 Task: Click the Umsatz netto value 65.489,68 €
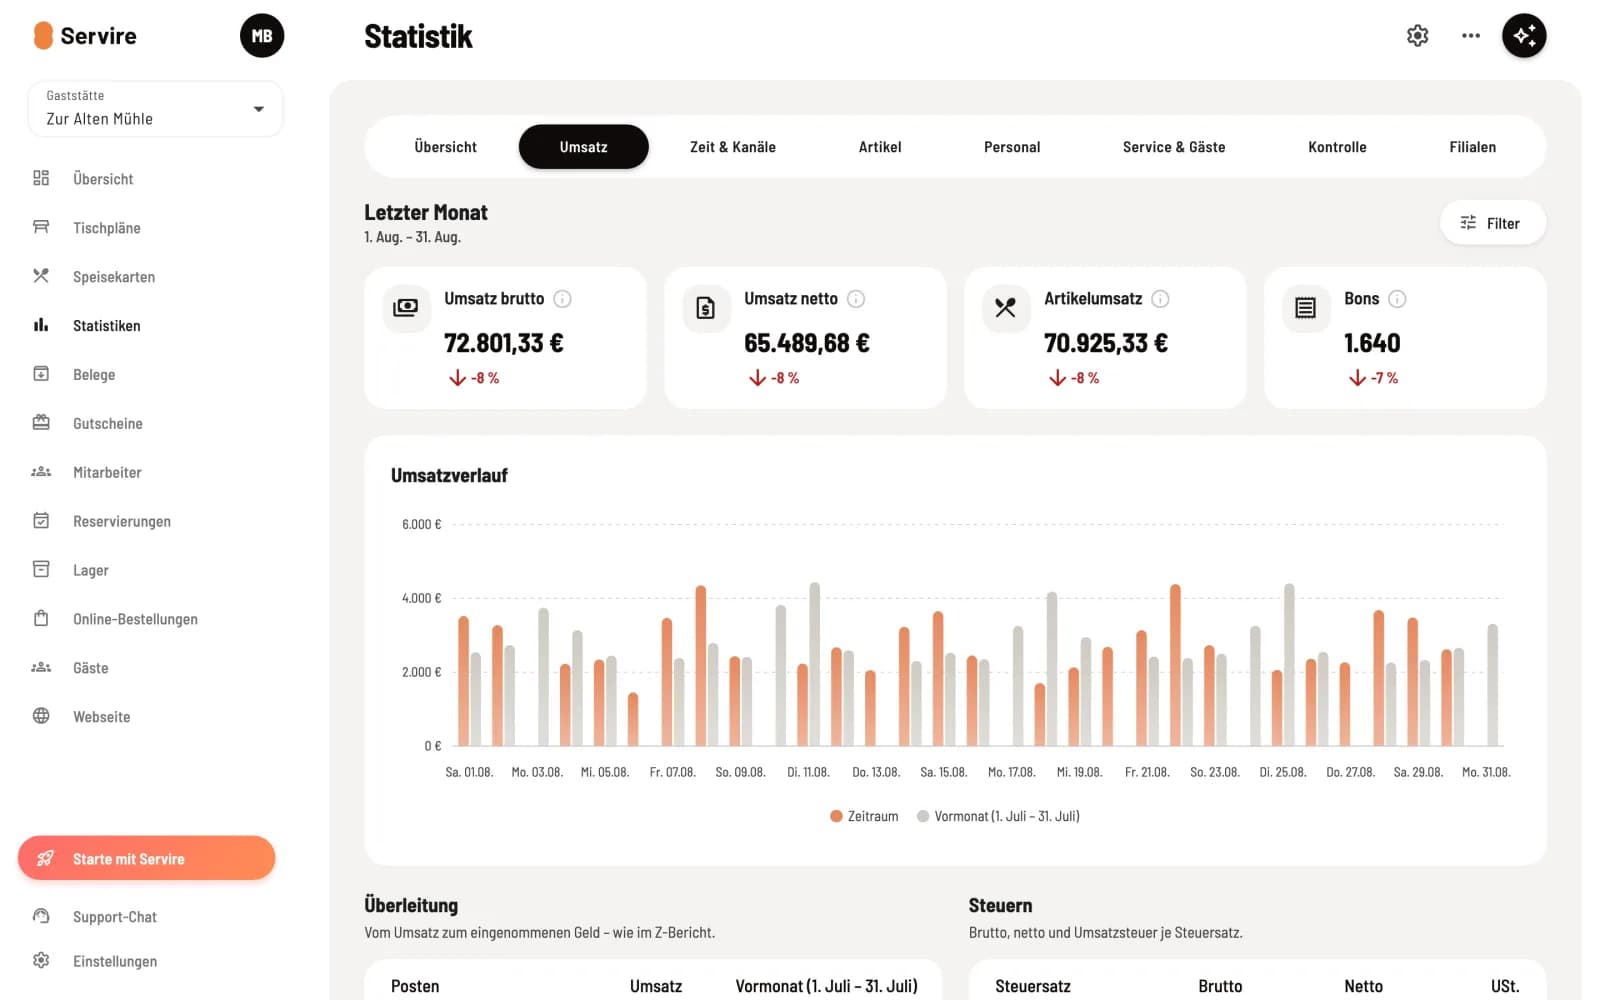click(807, 343)
